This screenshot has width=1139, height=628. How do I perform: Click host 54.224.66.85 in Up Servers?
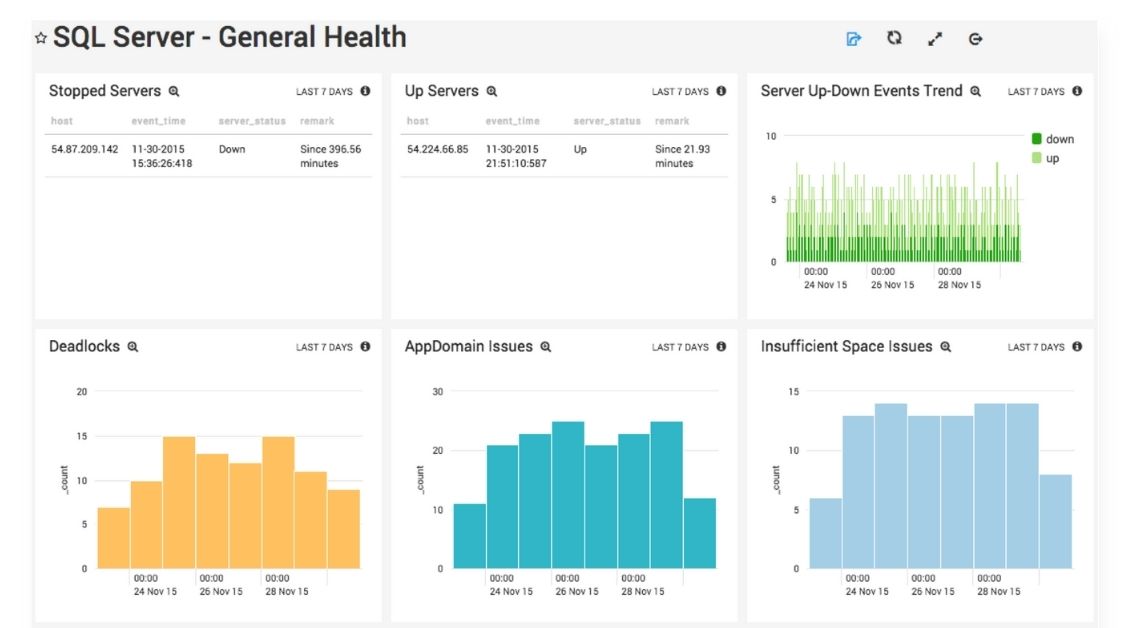437,149
